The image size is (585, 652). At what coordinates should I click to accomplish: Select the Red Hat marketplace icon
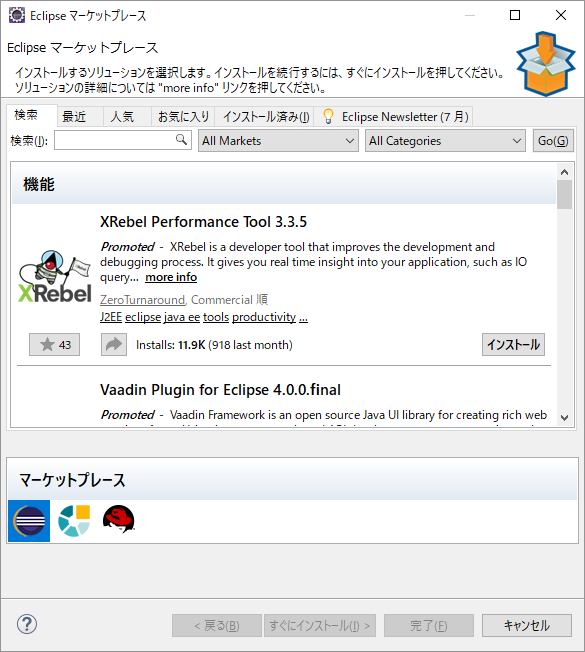tap(118, 519)
